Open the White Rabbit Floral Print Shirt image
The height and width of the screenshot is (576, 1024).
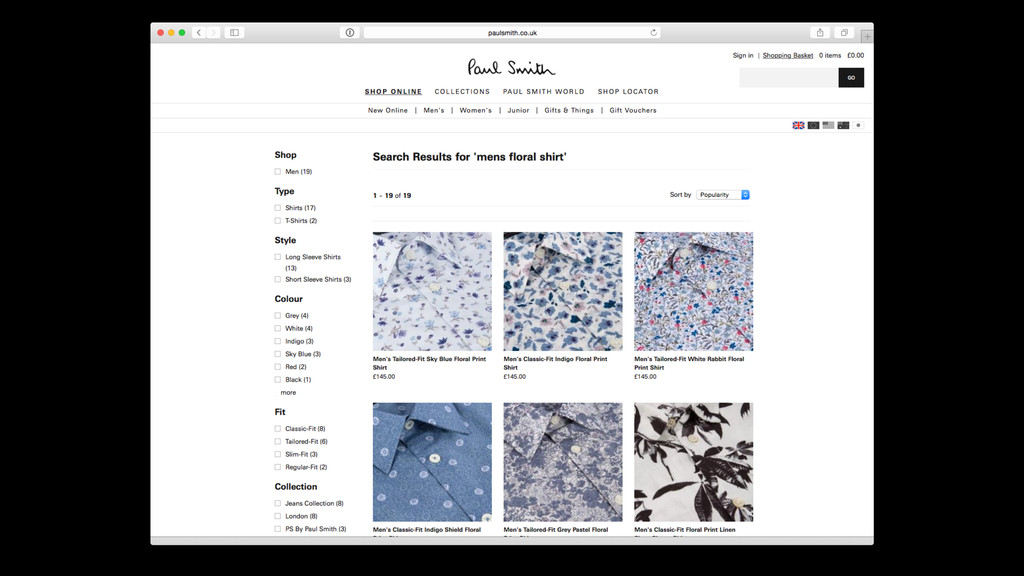point(694,291)
